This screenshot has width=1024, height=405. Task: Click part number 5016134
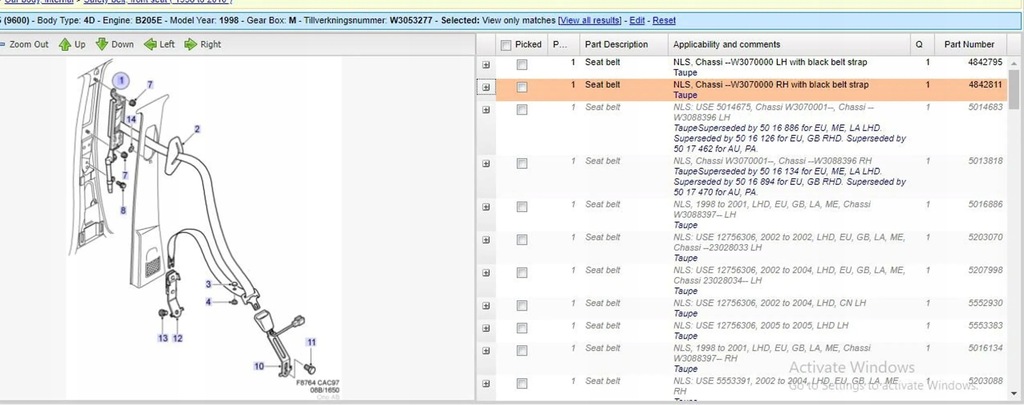pyautogui.click(x=985, y=348)
